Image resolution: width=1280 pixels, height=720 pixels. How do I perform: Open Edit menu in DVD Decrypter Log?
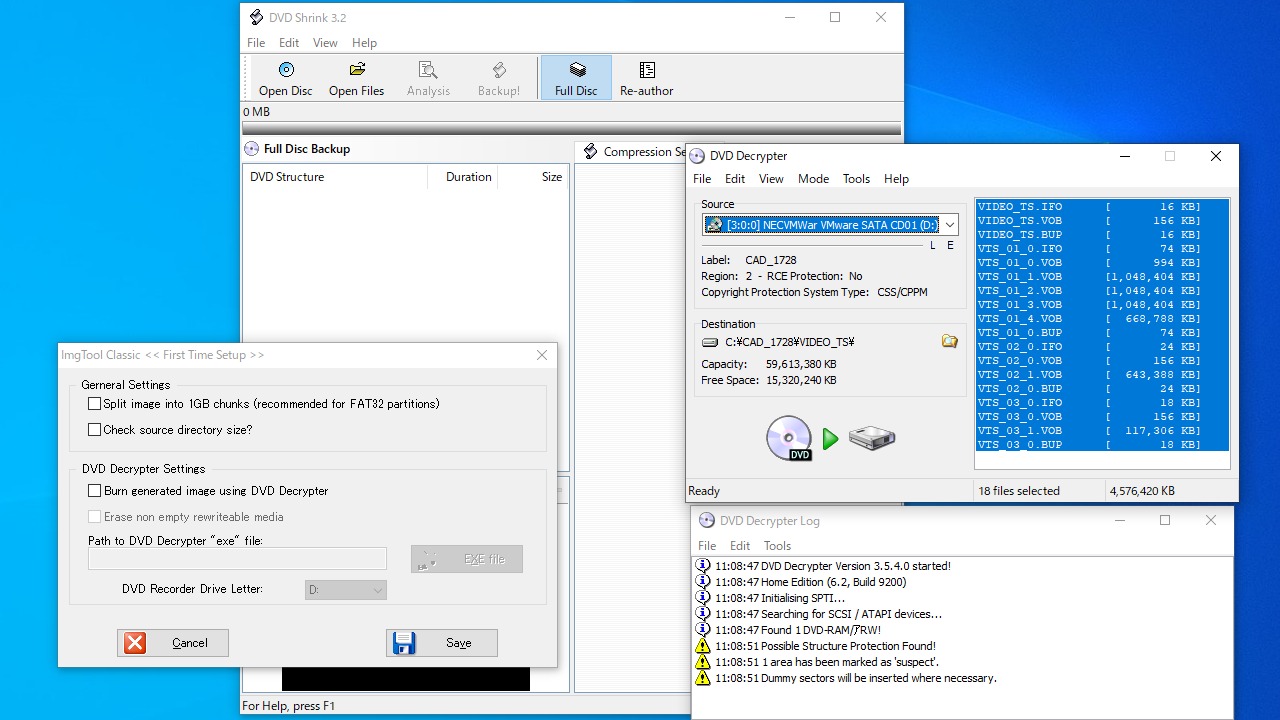click(x=740, y=546)
